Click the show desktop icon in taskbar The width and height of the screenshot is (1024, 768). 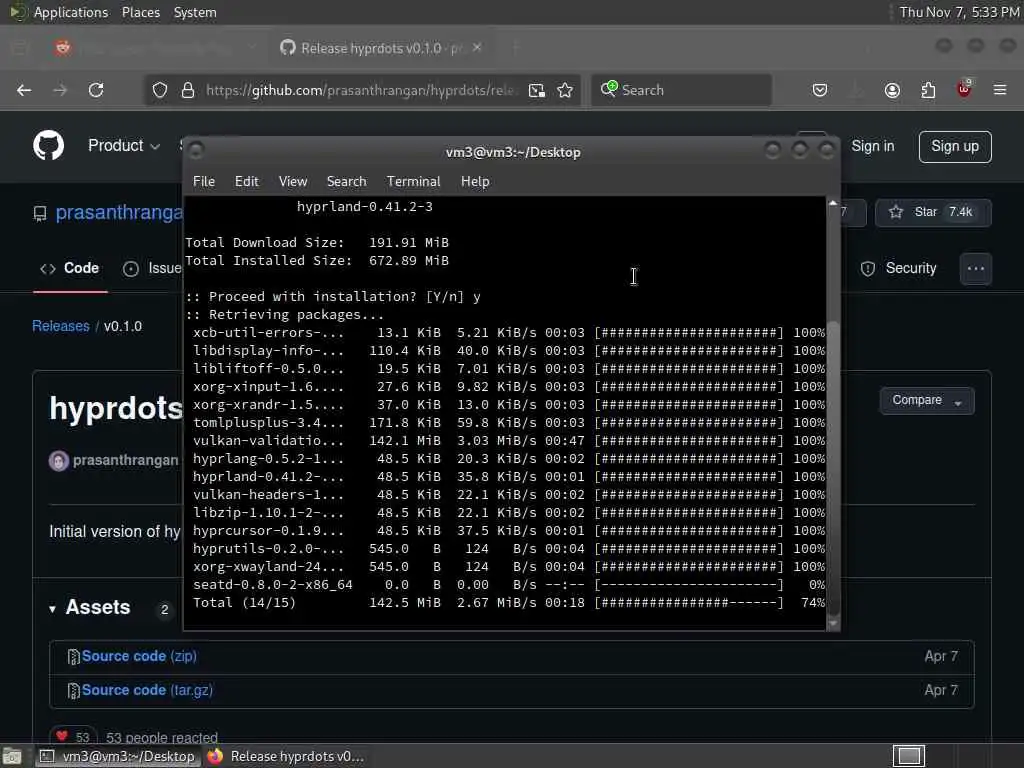coord(12,756)
